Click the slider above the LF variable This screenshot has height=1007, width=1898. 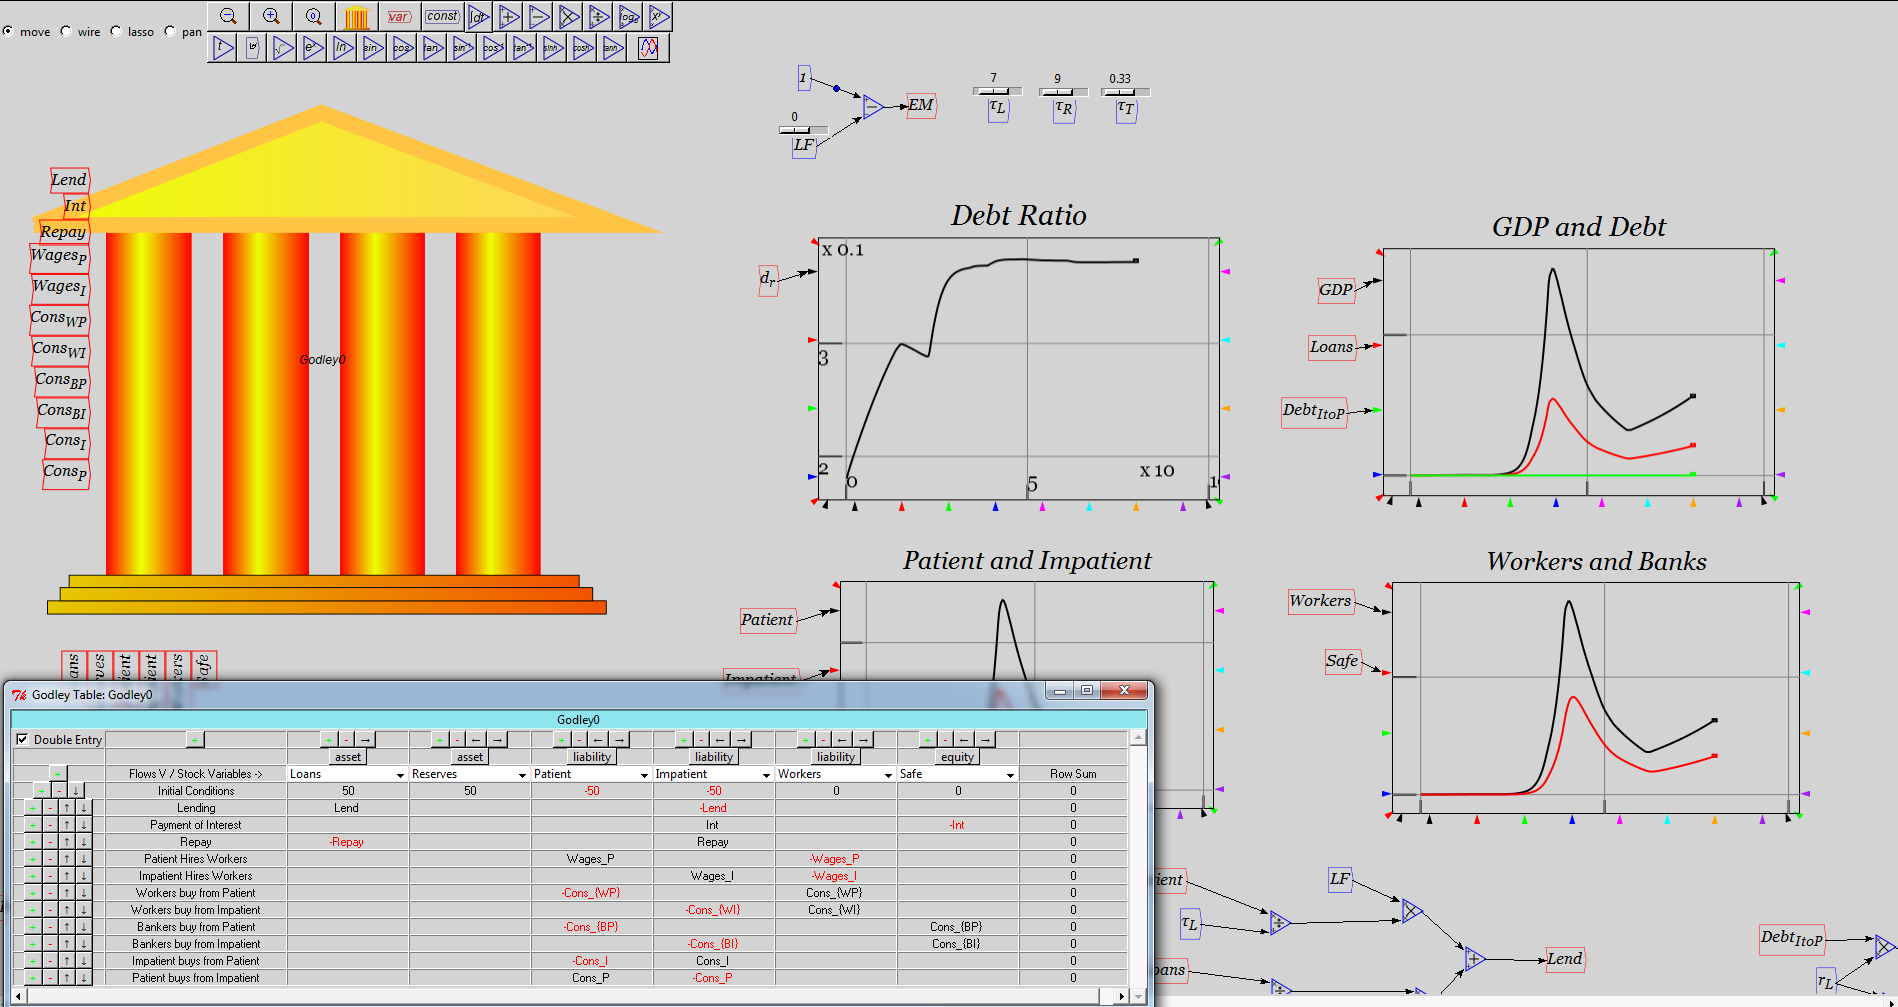(x=803, y=130)
